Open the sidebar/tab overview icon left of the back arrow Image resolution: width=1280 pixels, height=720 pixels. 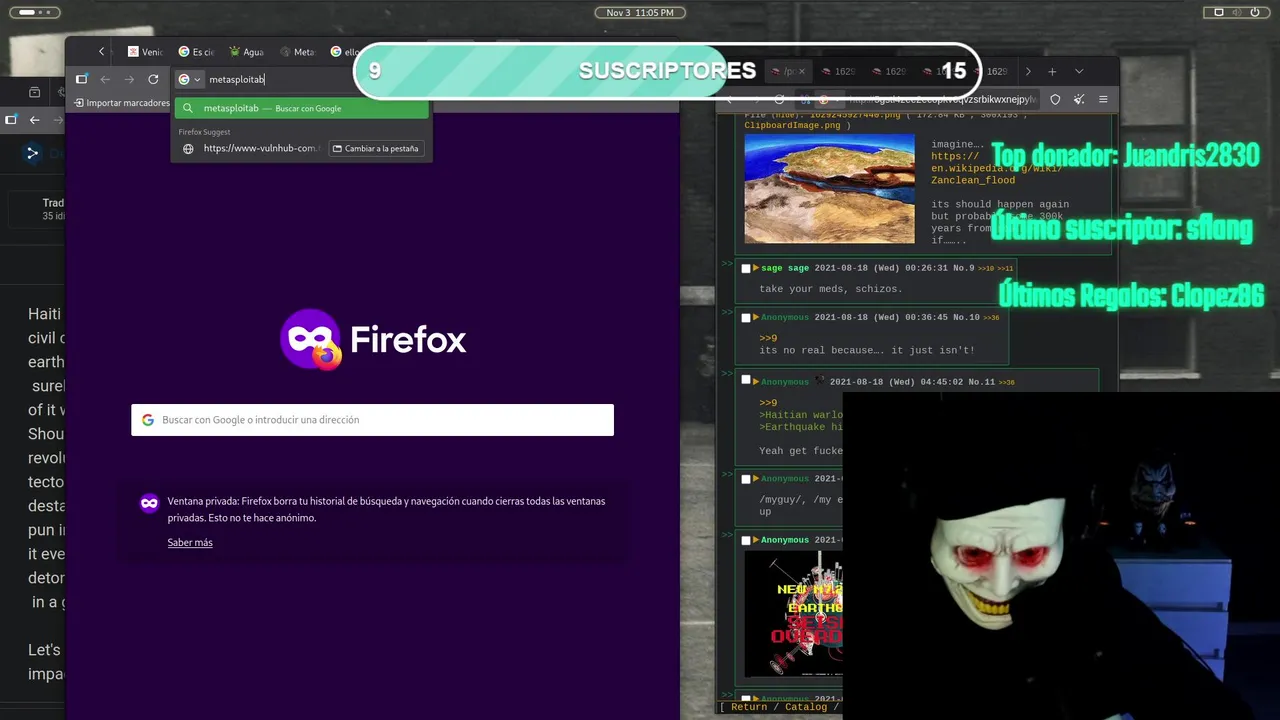coord(81,79)
